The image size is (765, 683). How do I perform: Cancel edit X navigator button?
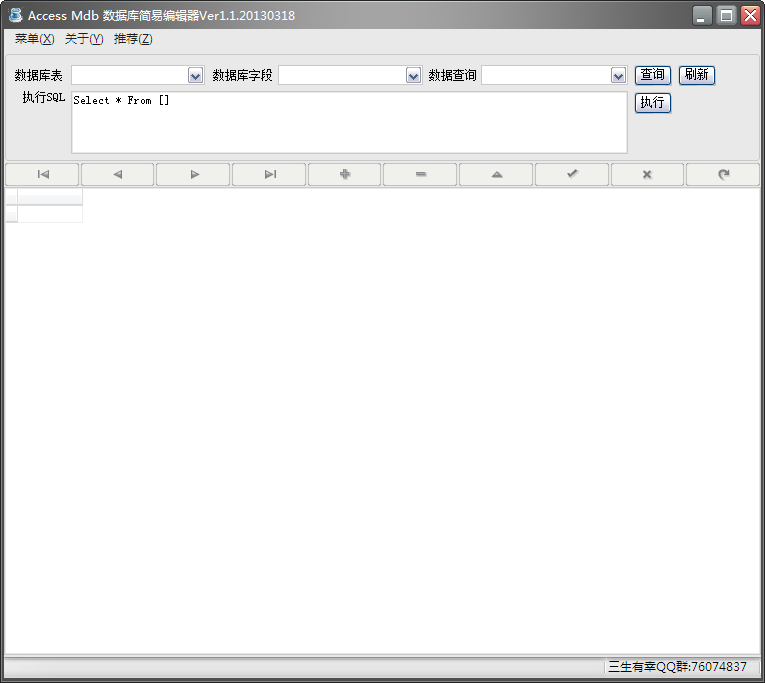pyautogui.click(x=647, y=175)
